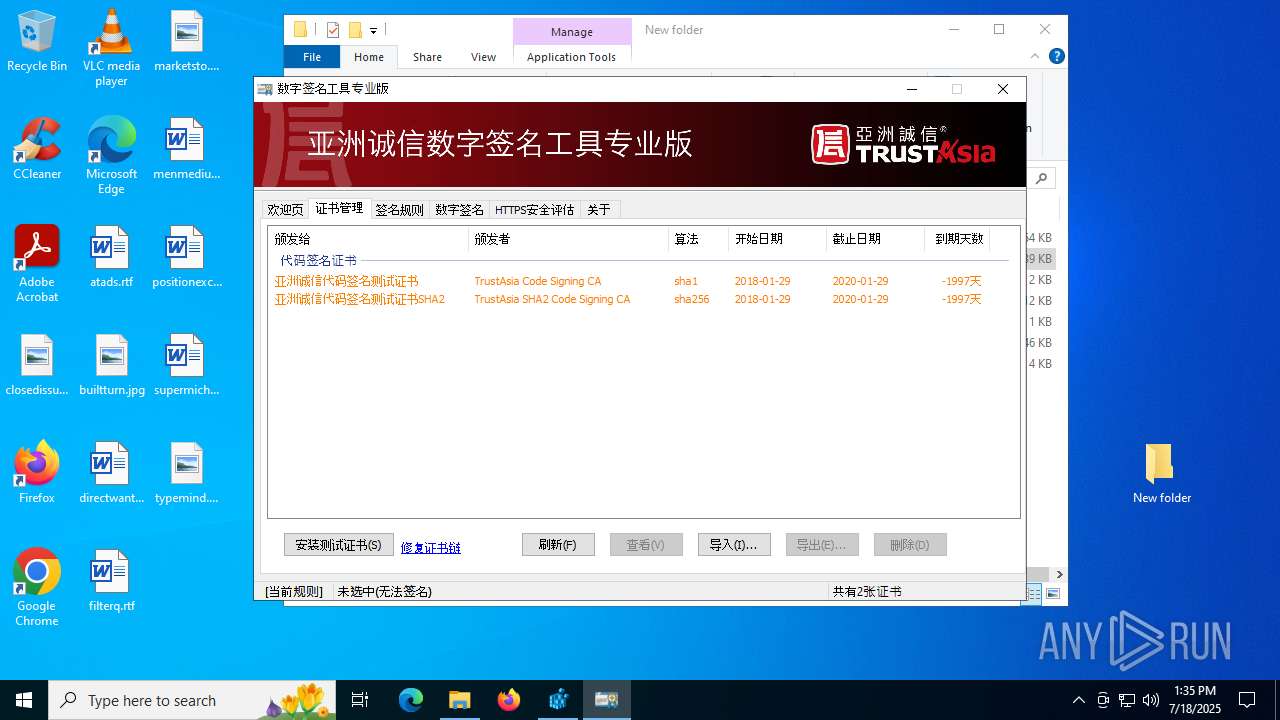Image resolution: width=1280 pixels, height=720 pixels.
Task: Select the New folder desktop icon
Action: (1162, 473)
